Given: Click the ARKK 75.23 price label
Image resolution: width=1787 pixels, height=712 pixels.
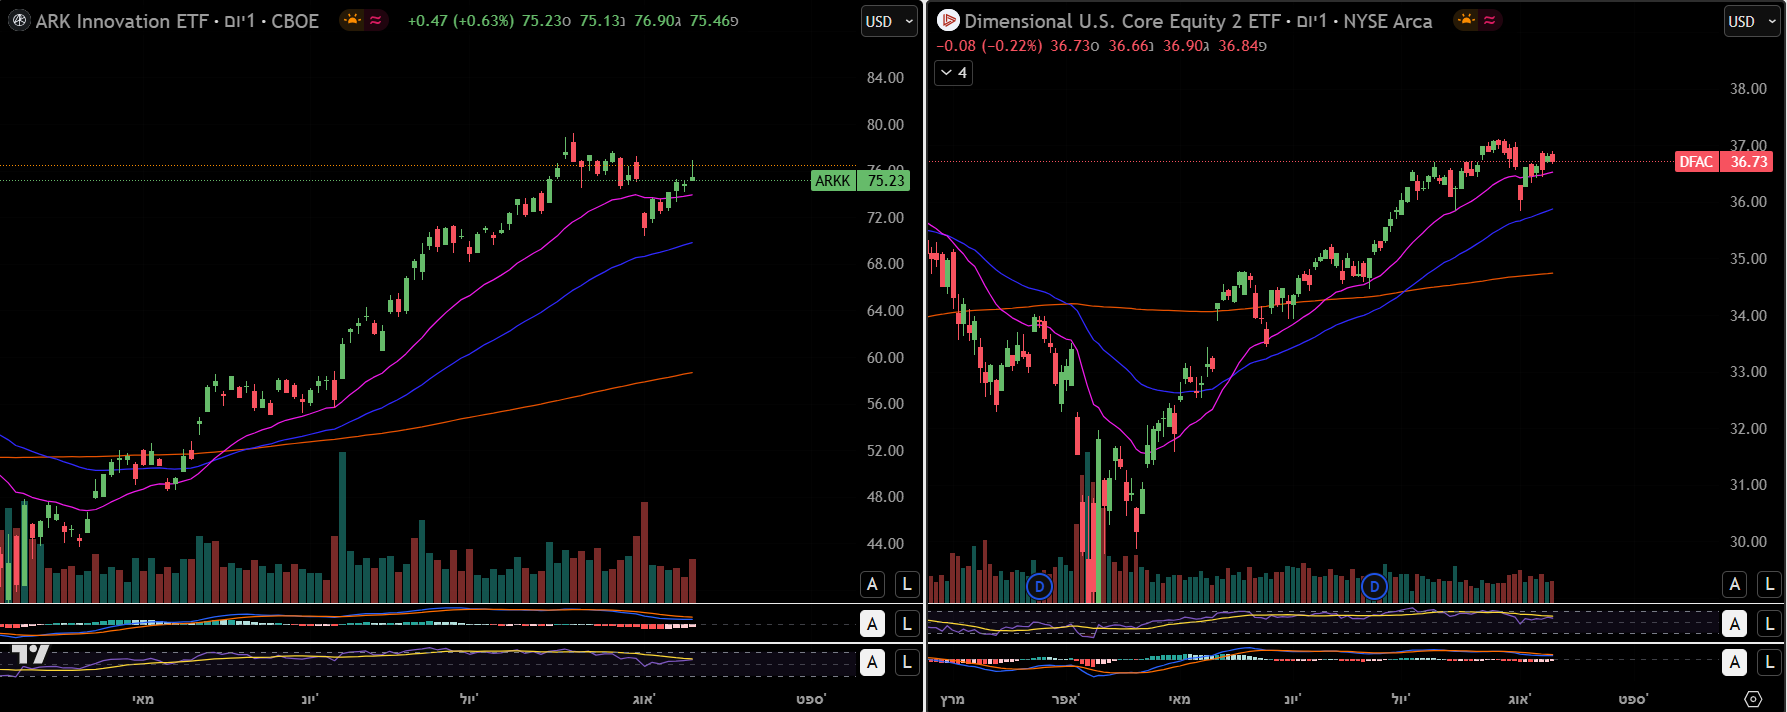Looking at the screenshot, I should [x=860, y=181].
